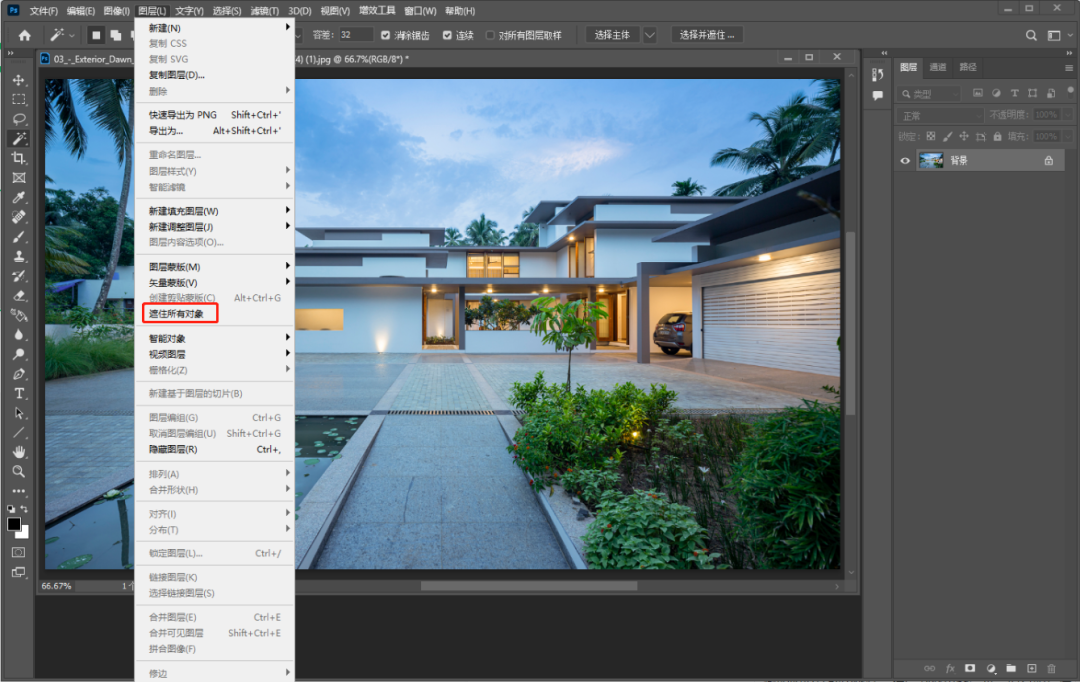
Task: Select the Clone Stamp tool
Action: coord(19,256)
